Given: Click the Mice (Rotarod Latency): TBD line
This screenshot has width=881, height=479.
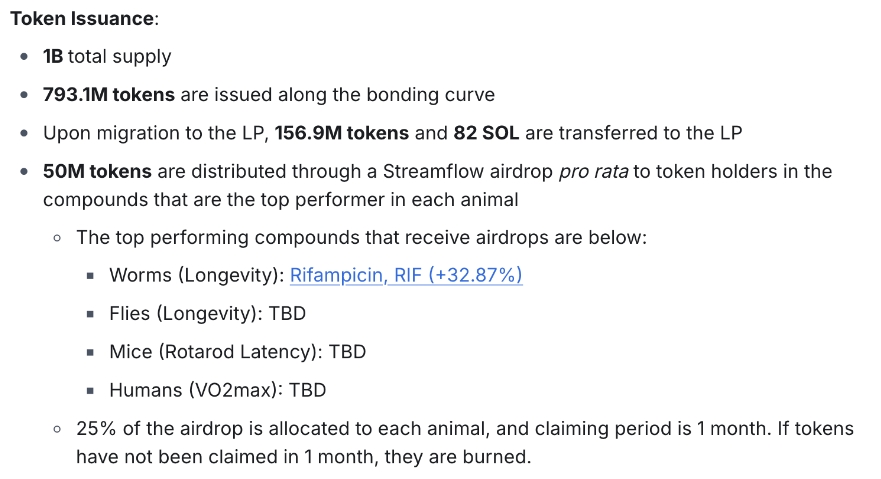Looking at the screenshot, I should click(x=238, y=352).
